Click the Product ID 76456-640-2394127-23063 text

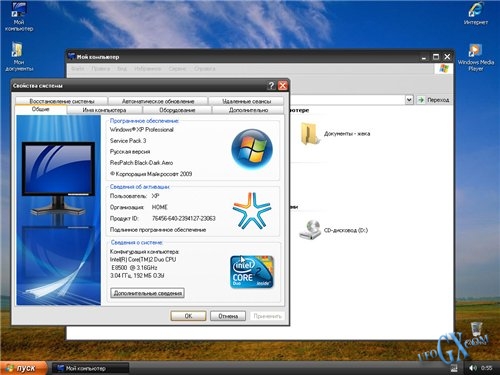(x=184, y=219)
